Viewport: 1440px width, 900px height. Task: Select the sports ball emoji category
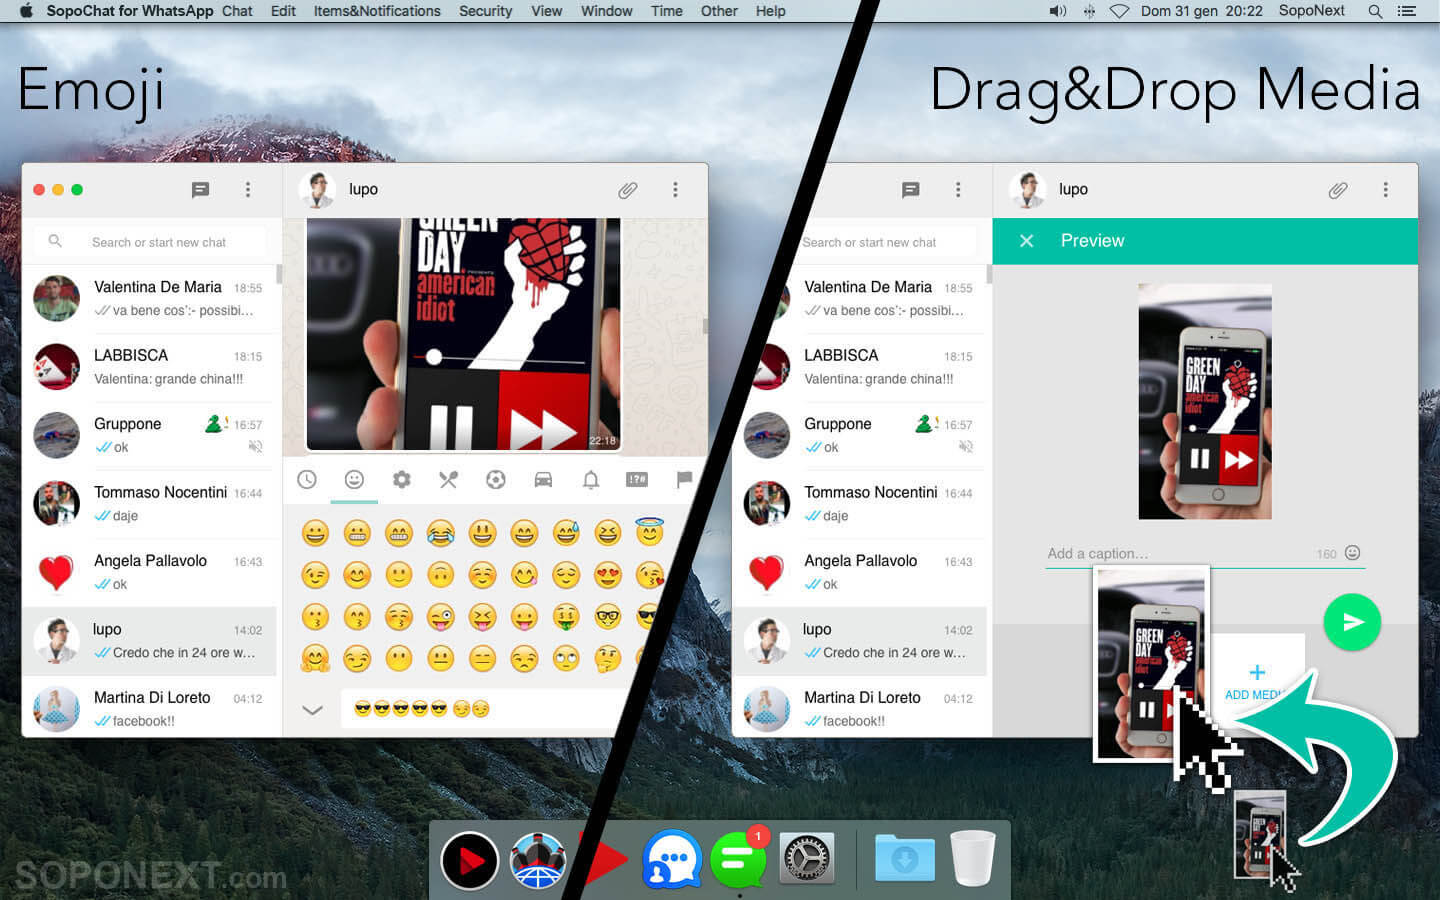495,480
